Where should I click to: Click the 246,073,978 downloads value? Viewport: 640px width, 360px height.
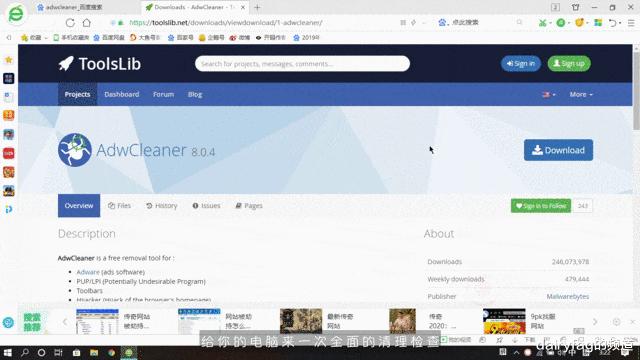[x=570, y=262]
